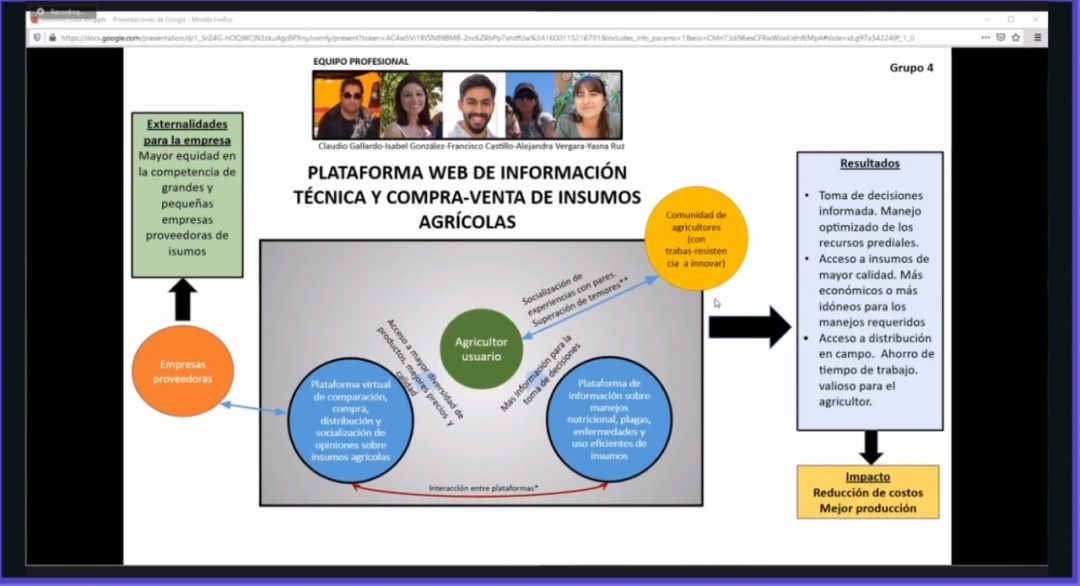Image resolution: width=1080 pixels, height=586 pixels.
Task: Open the Firefox hamburger menu
Action: (x=1037, y=37)
